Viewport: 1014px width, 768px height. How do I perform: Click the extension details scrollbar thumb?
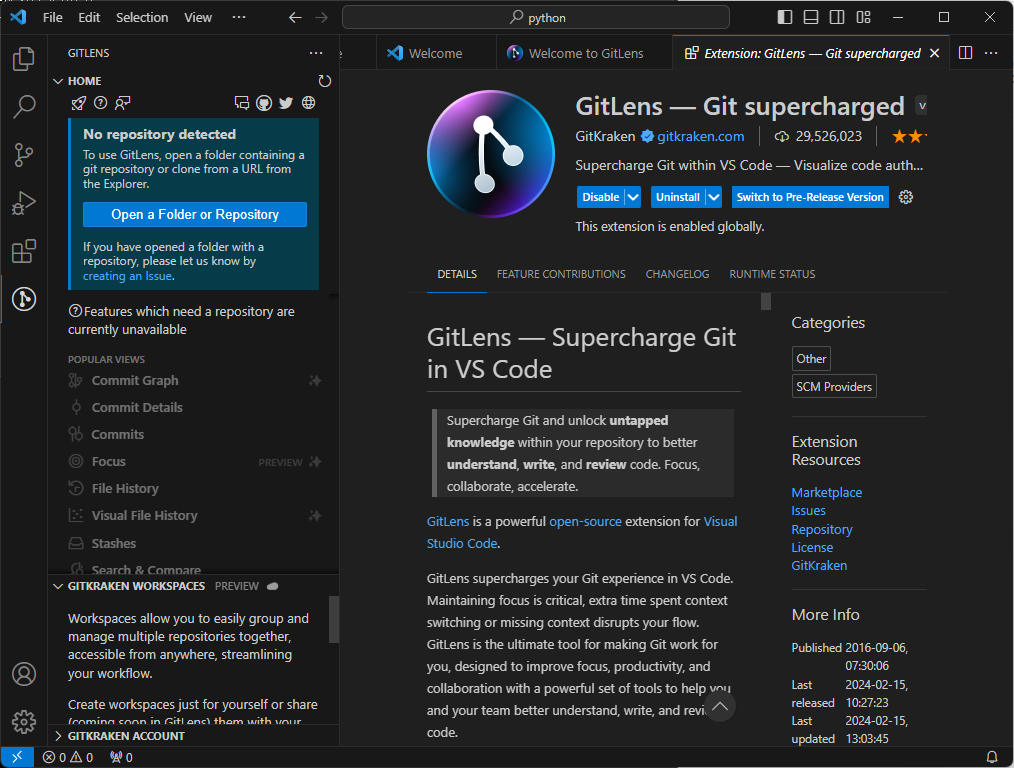[766, 302]
